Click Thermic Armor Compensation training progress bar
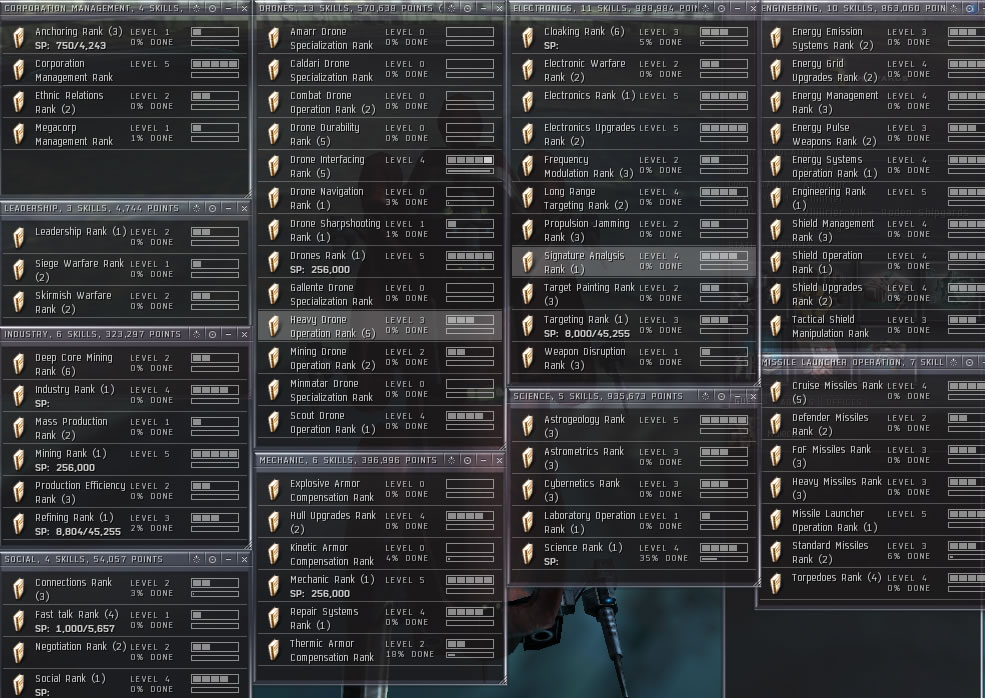The width and height of the screenshot is (985, 698). (x=470, y=655)
